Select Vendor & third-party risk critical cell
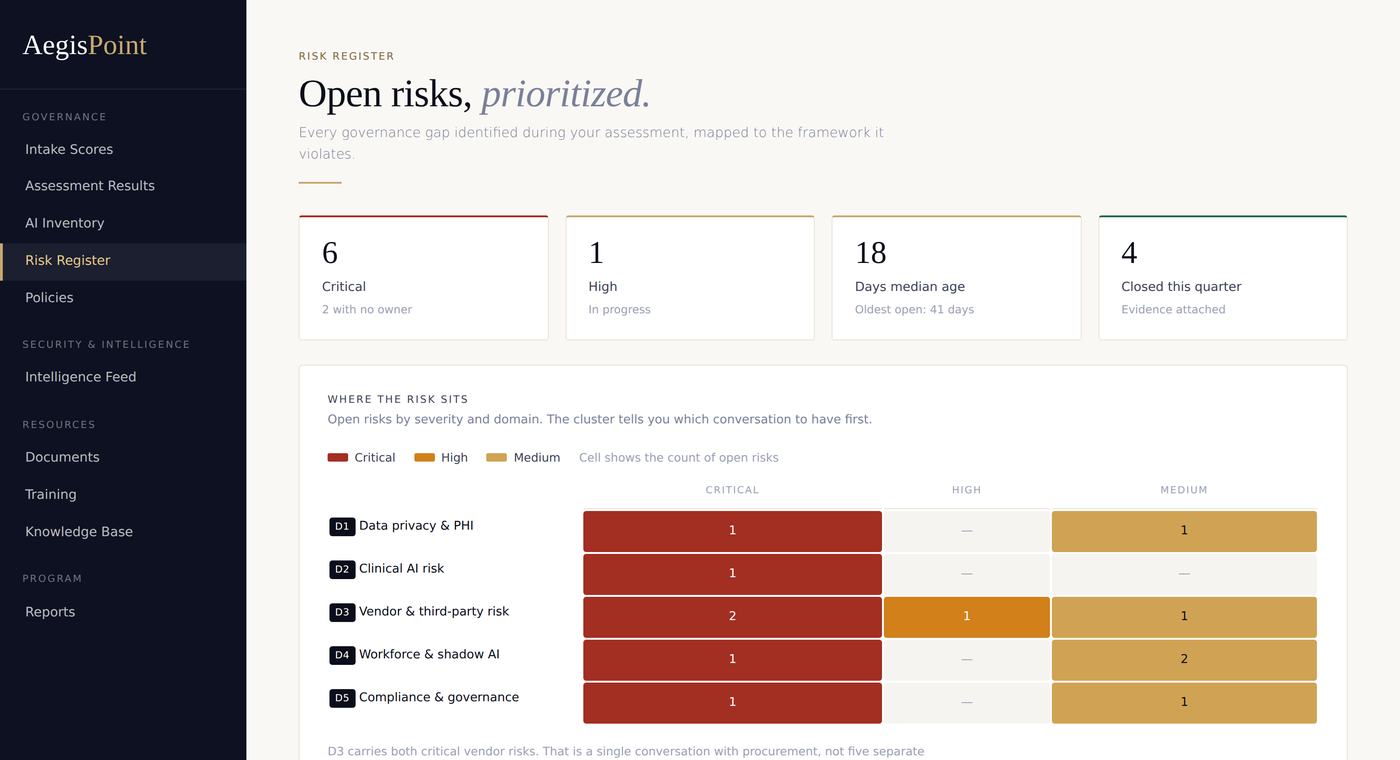The image size is (1400, 760). tap(732, 617)
